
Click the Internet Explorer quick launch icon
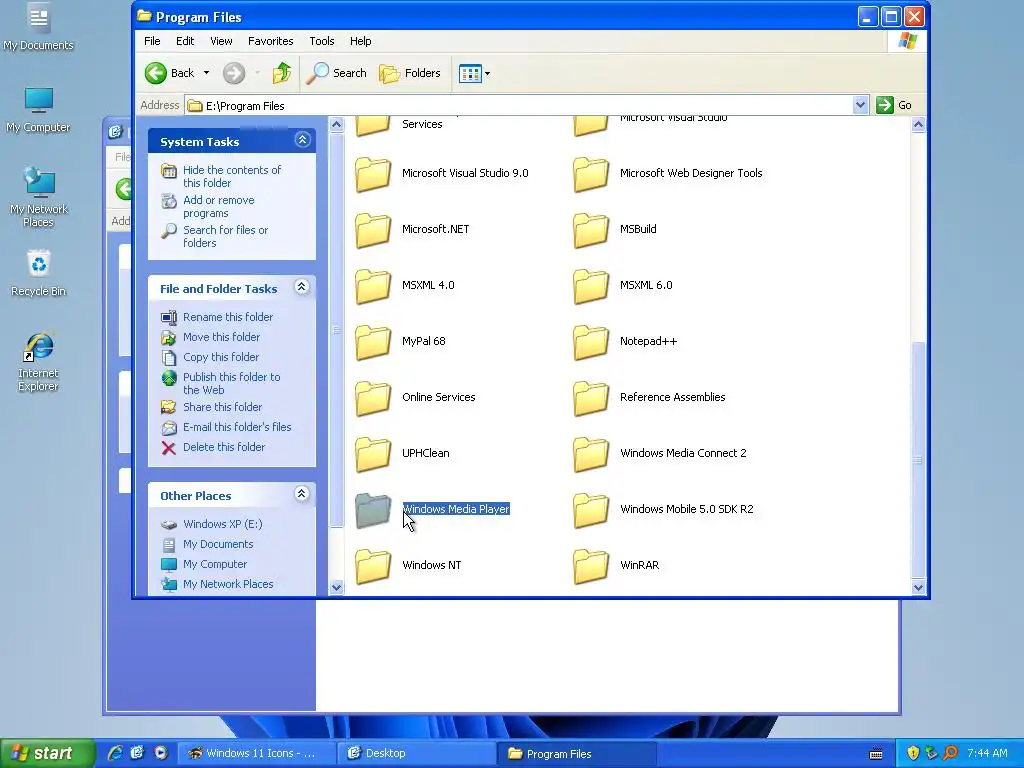tap(116, 753)
